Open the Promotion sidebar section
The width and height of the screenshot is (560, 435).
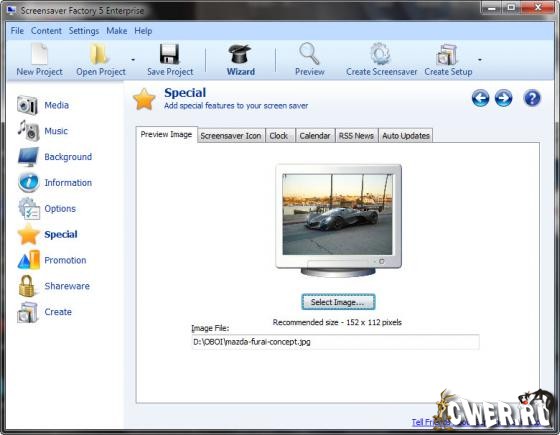[52, 260]
